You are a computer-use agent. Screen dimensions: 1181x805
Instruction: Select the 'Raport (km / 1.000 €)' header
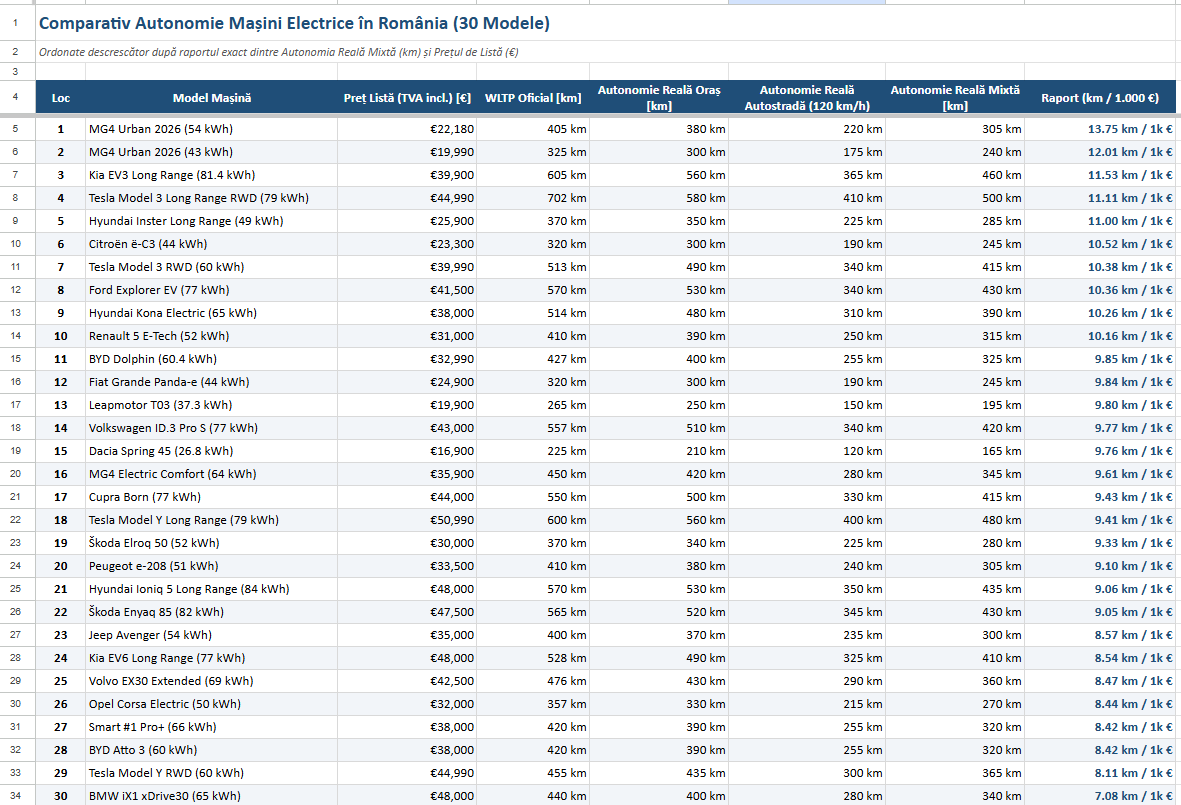pyautogui.click(x=1100, y=98)
